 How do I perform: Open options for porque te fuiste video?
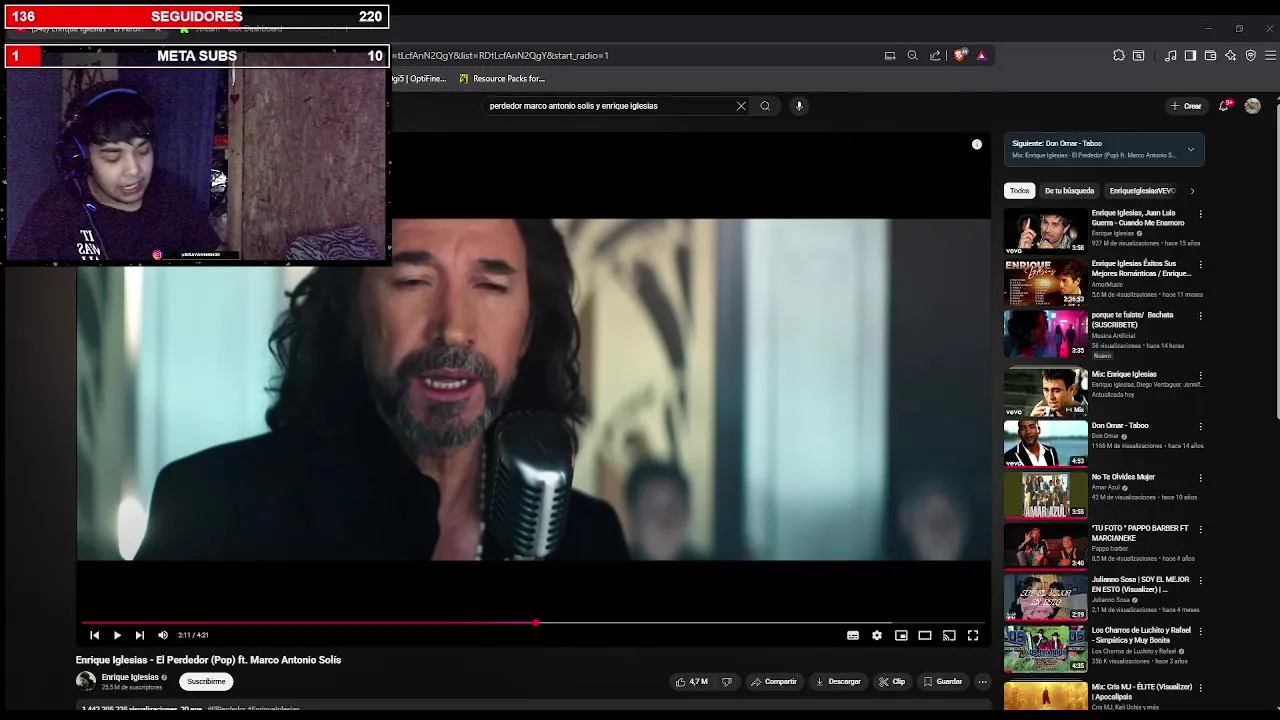click(x=1201, y=316)
